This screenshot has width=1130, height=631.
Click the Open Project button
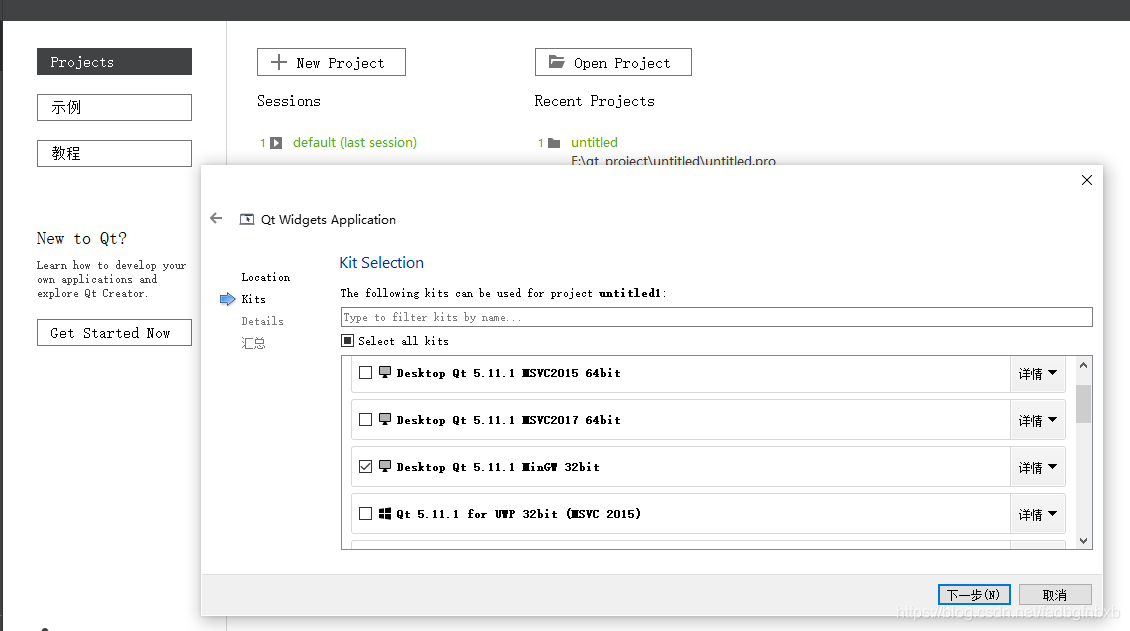[613, 62]
